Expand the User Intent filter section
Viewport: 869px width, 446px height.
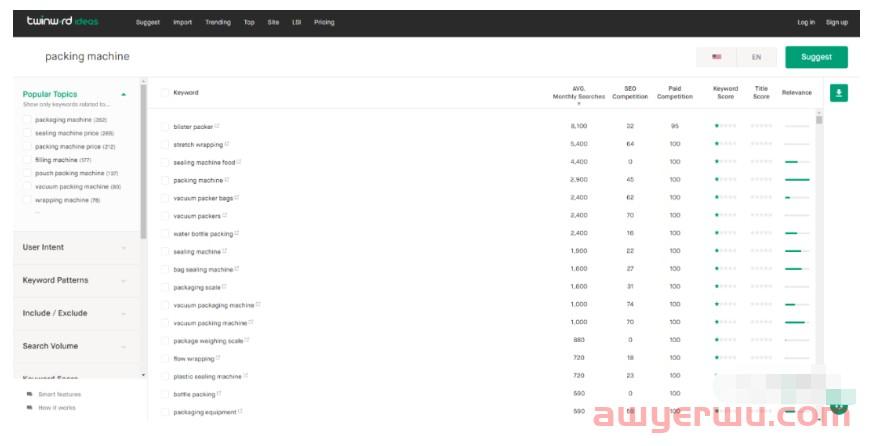pyautogui.click(x=75, y=247)
